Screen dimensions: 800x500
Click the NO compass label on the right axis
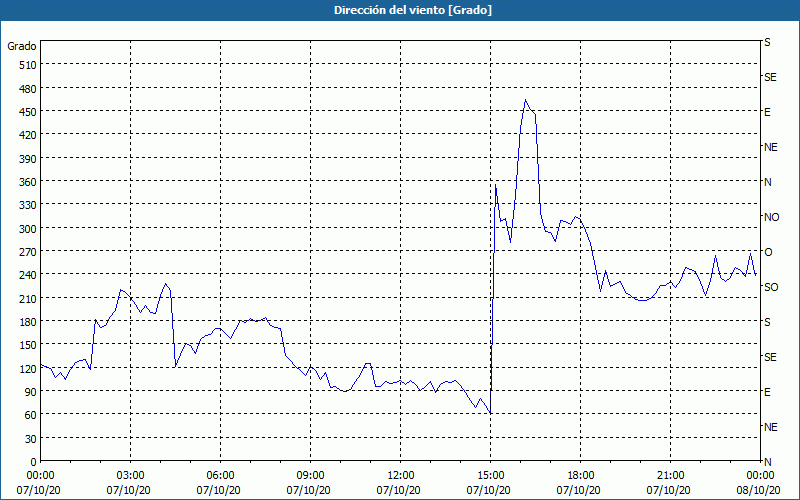[771, 217]
